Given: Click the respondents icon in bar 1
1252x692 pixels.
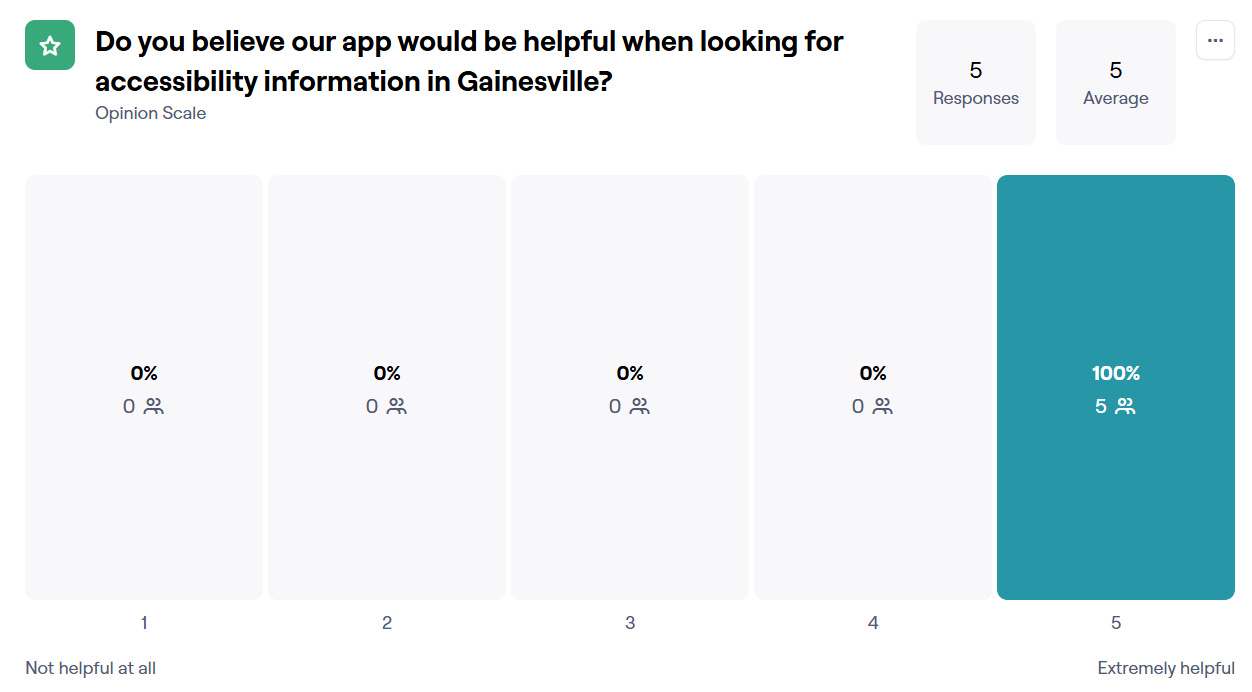Looking at the screenshot, I should [x=153, y=406].
